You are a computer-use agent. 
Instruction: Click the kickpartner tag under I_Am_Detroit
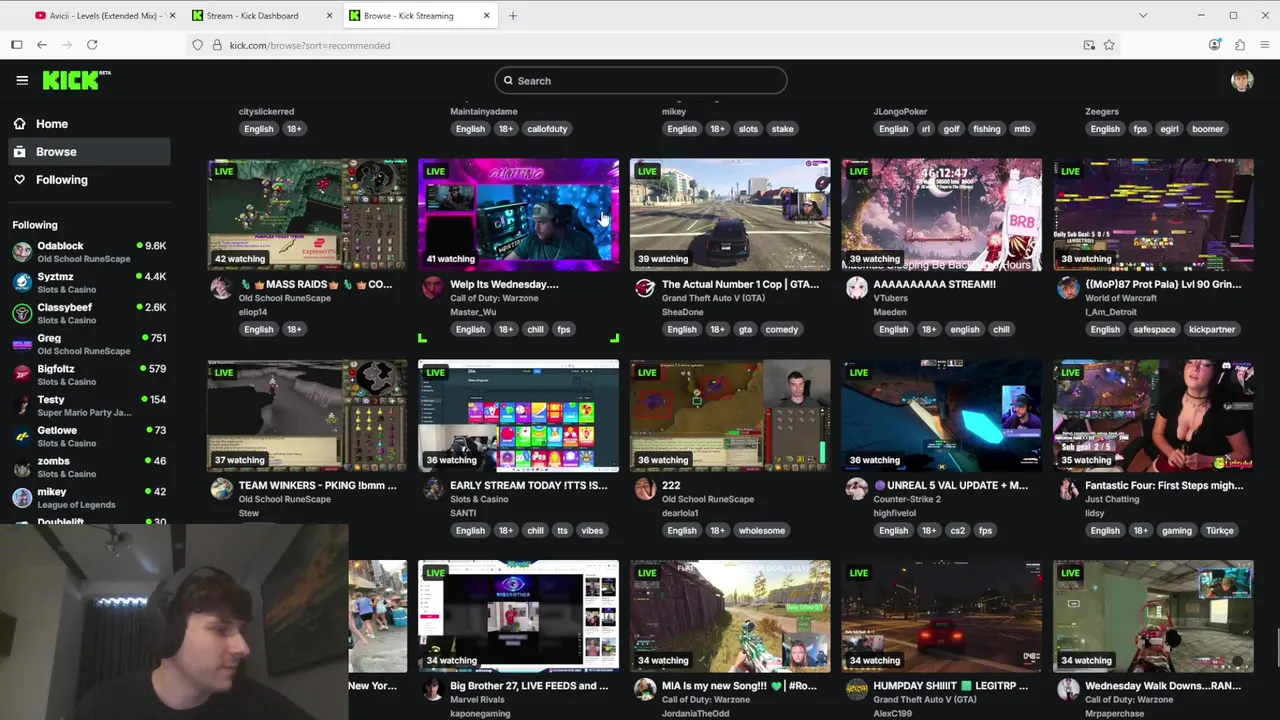[x=1212, y=330]
